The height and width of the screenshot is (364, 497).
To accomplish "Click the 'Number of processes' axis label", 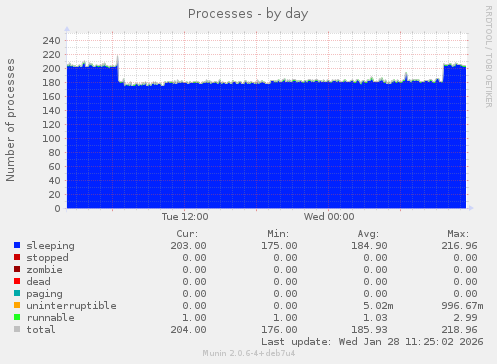I will pos(10,120).
